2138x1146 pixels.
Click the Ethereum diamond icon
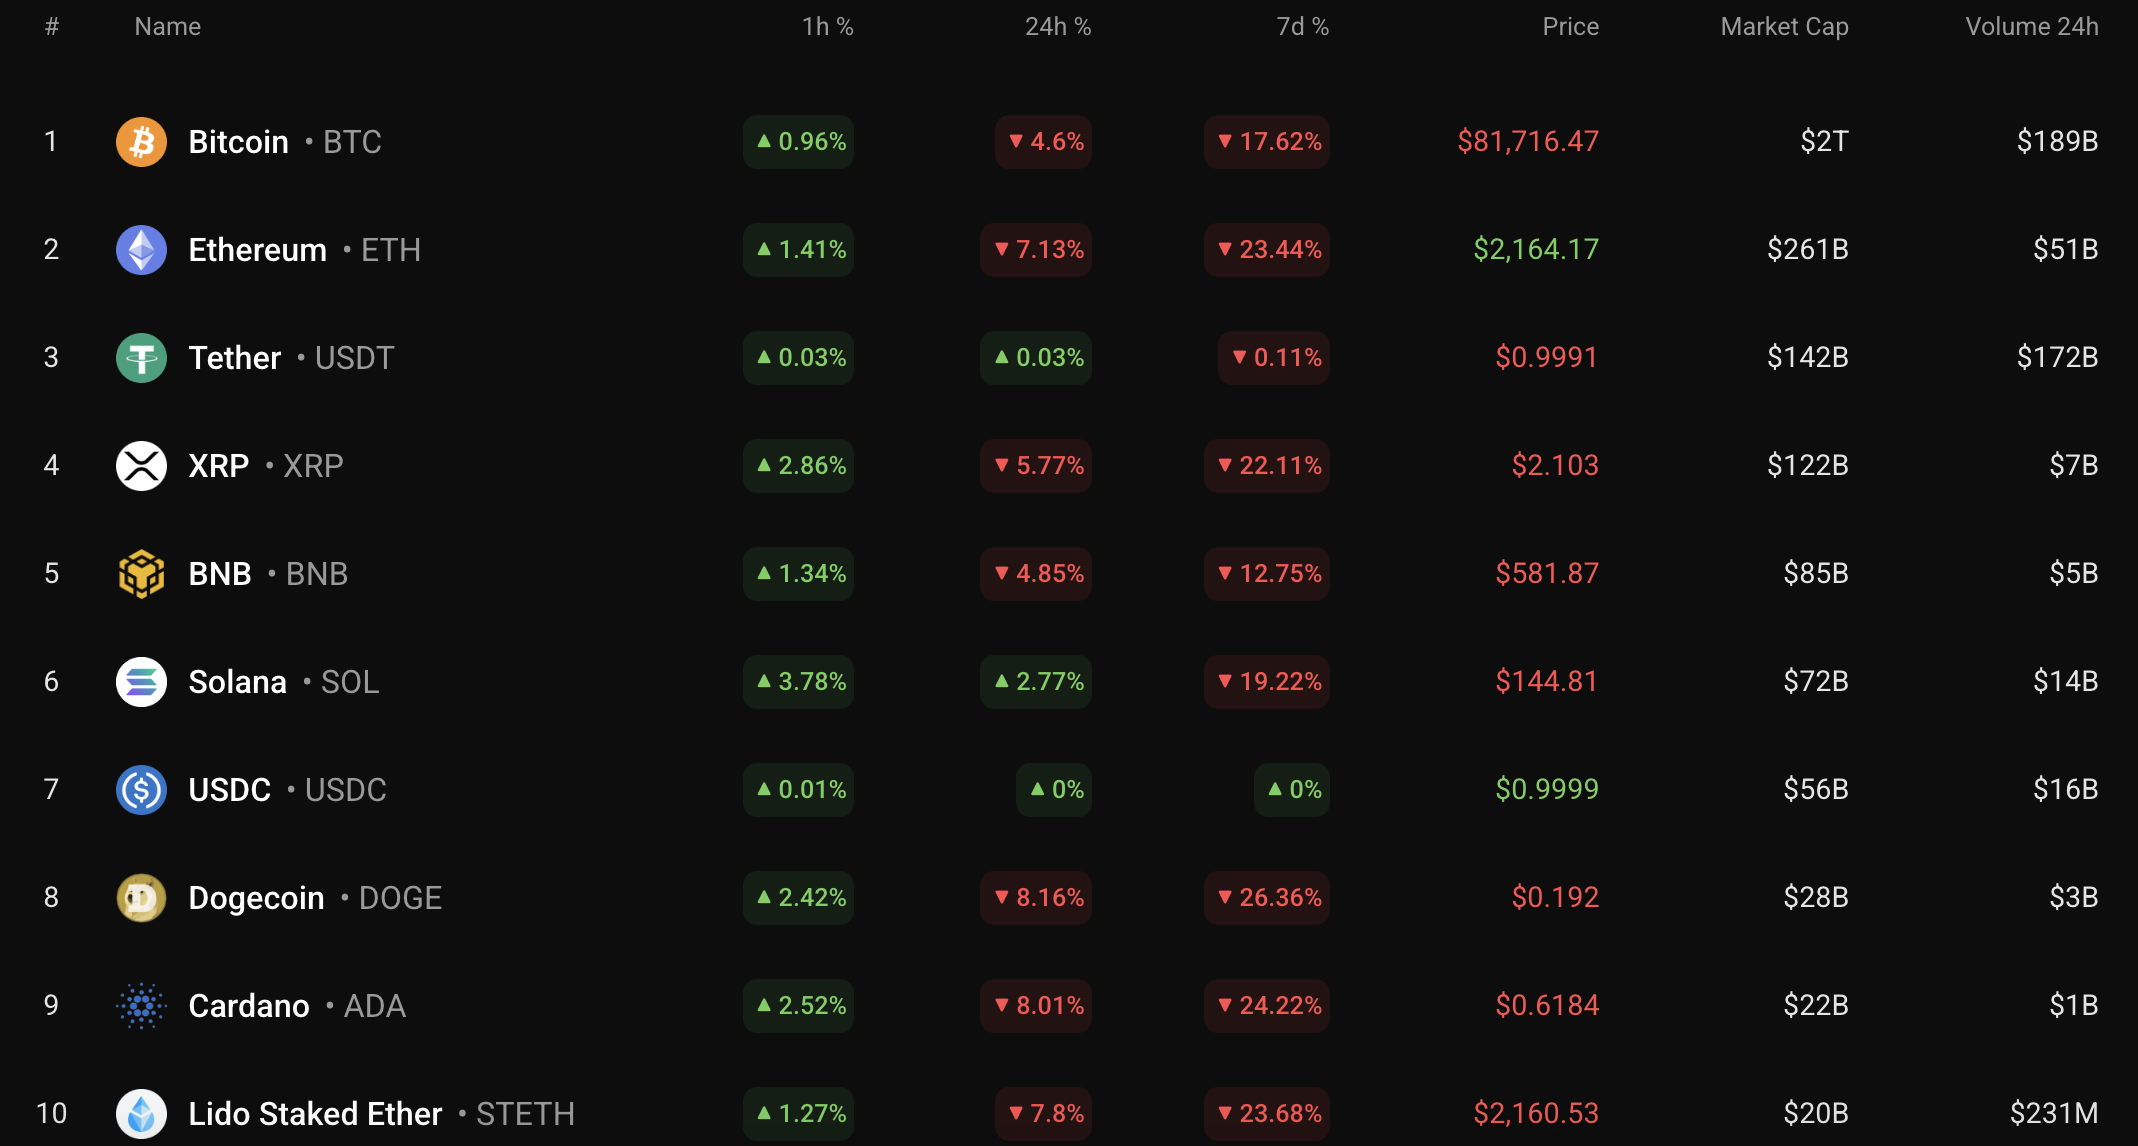click(x=141, y=250)
